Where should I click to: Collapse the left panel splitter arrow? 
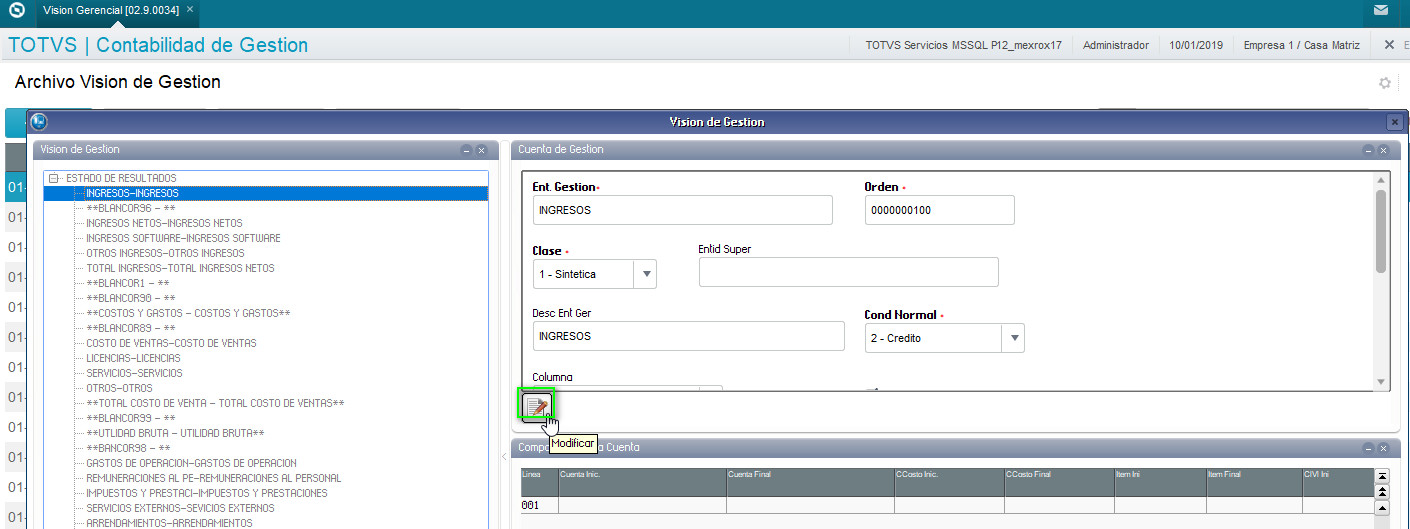[x=502, y=456]
